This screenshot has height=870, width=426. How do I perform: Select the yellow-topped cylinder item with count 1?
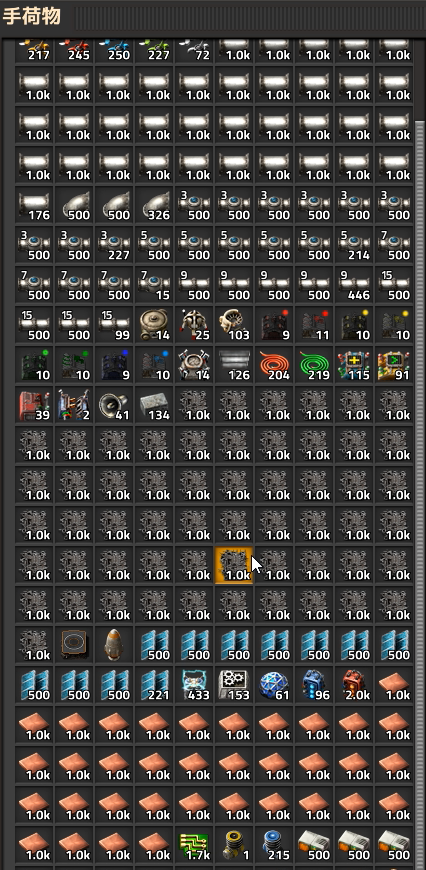pyautogui.click(x=234, y=844)
